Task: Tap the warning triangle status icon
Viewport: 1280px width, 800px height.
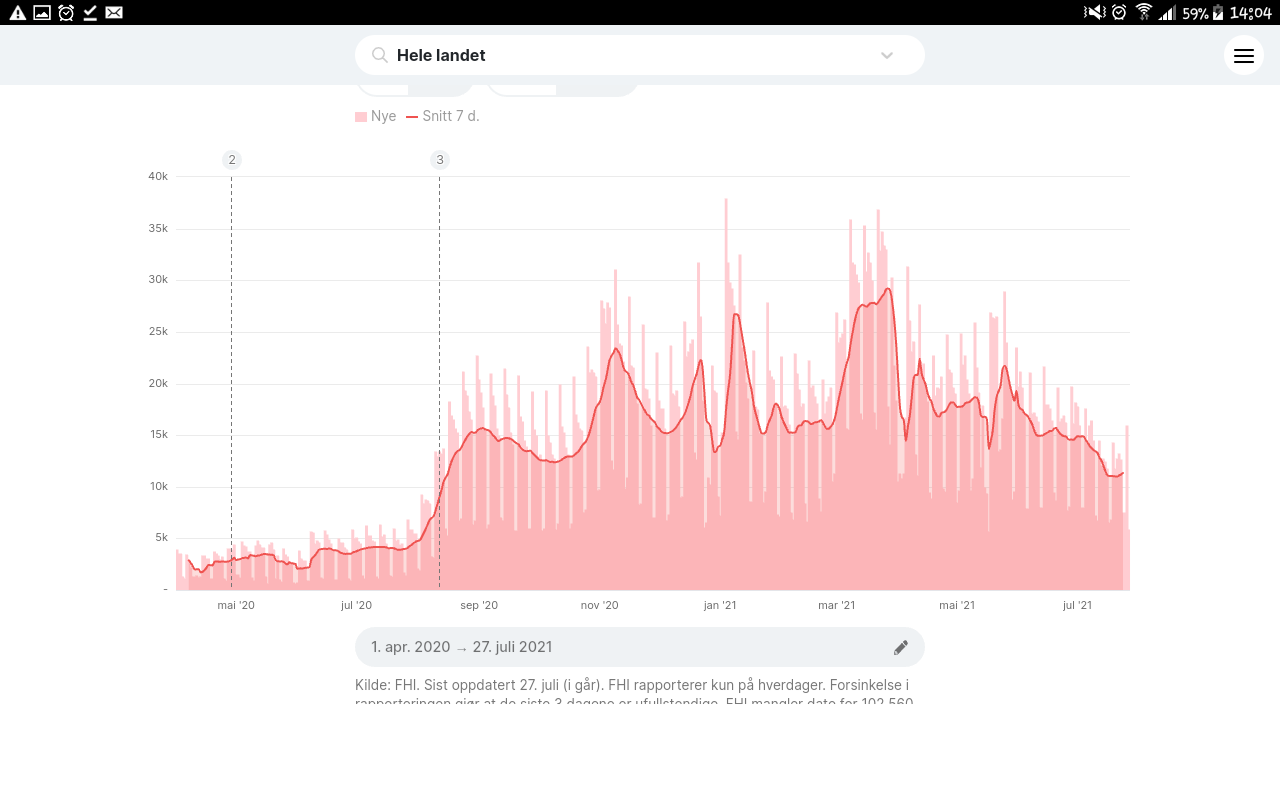Action: pos(17,12)
